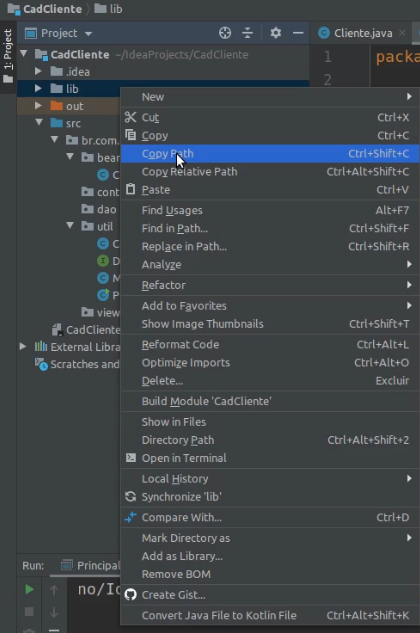420x633 pixels.
Task: Click Directory Path menu item
Action: pyautogui.click(x=270, y=440)
